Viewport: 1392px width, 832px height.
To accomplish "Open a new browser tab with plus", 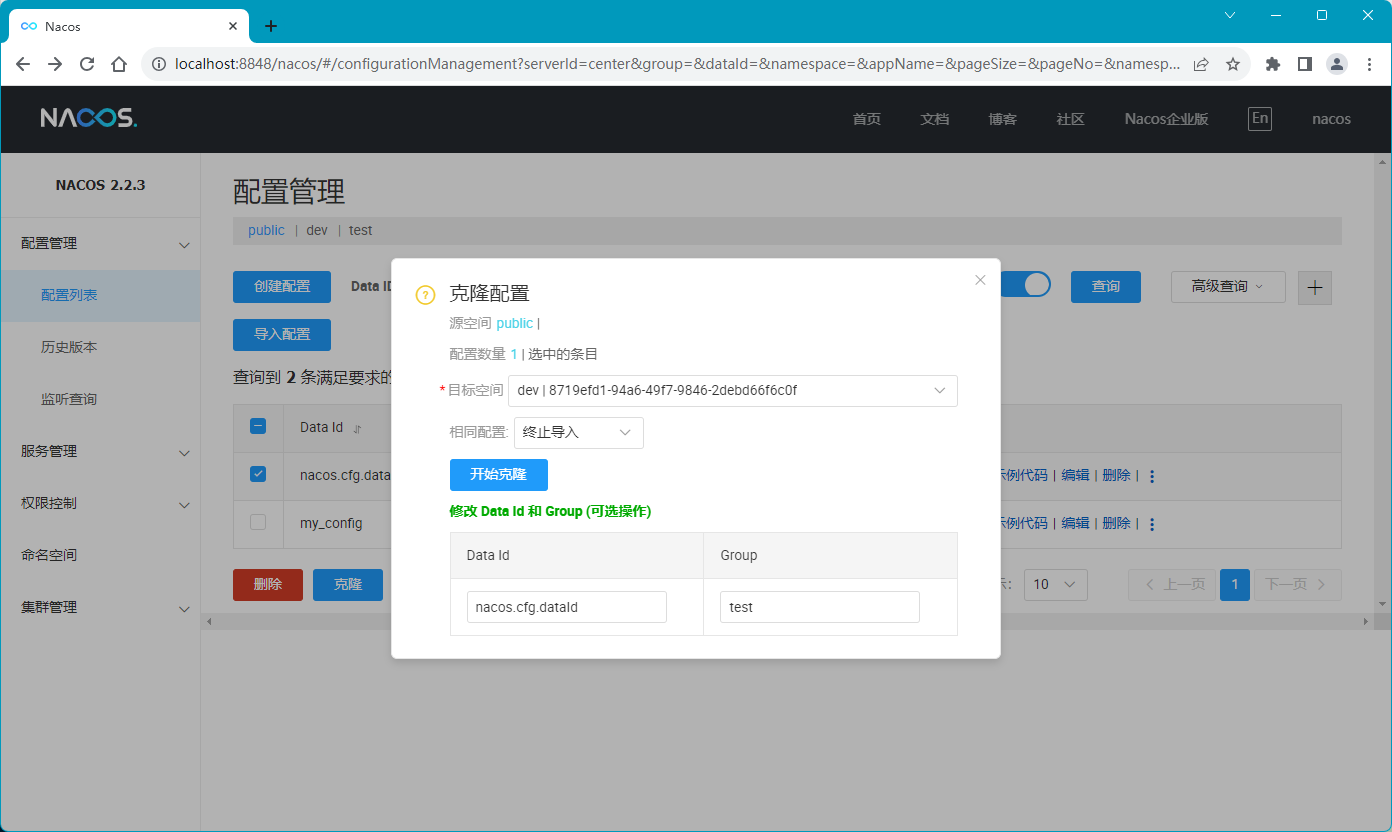I will click(x=270, y=26).
